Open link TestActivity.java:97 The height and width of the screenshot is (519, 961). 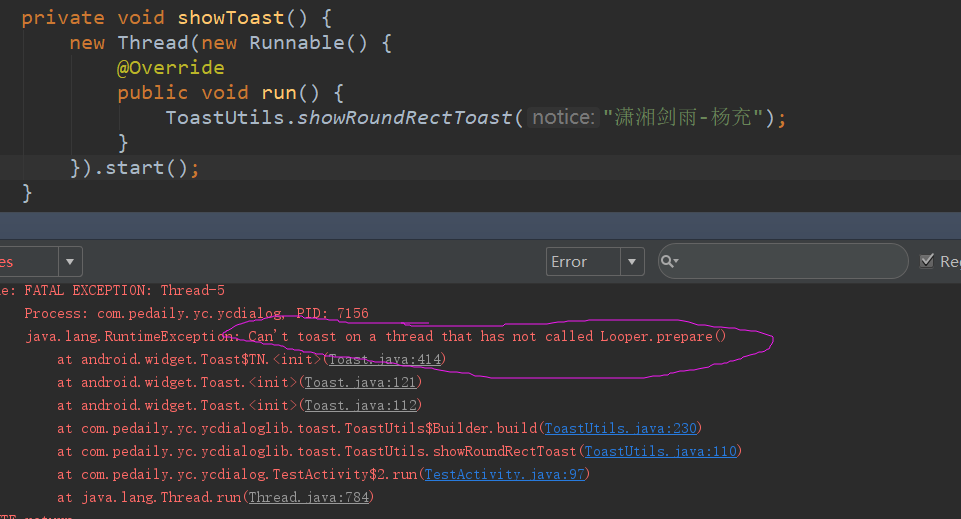pos(504,474)
